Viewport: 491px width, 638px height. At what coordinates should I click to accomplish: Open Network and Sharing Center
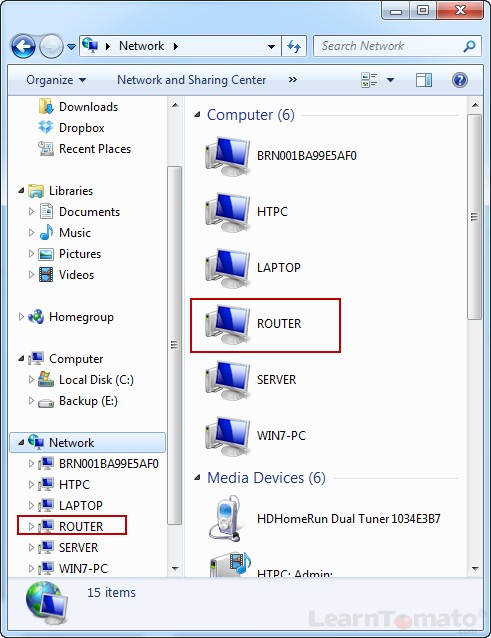[192, 80]
